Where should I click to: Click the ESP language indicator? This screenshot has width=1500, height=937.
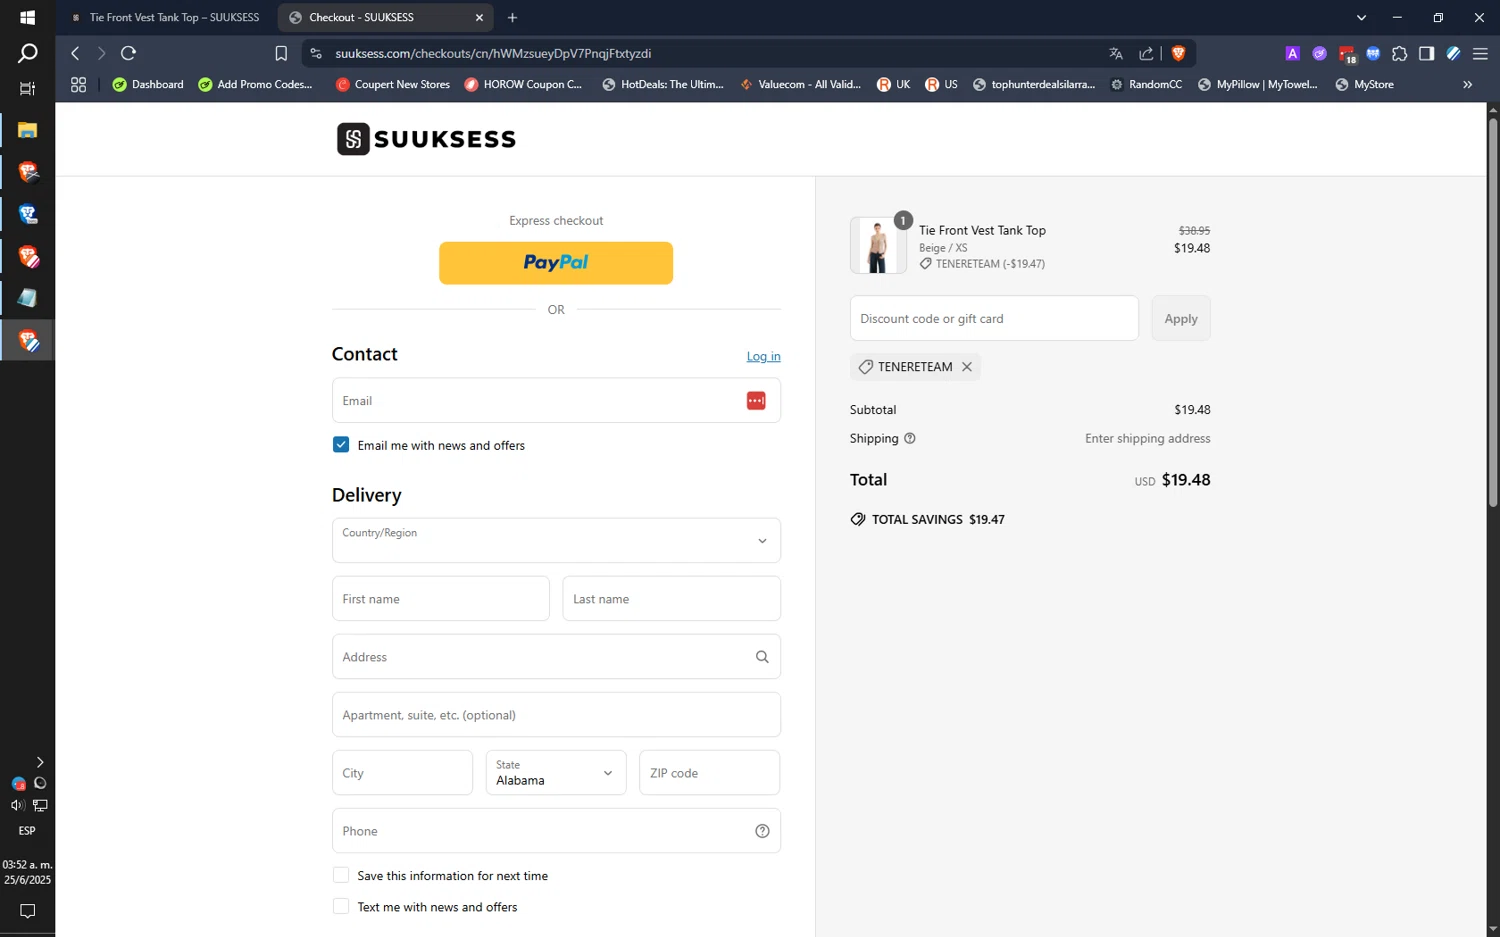[27, 831]
